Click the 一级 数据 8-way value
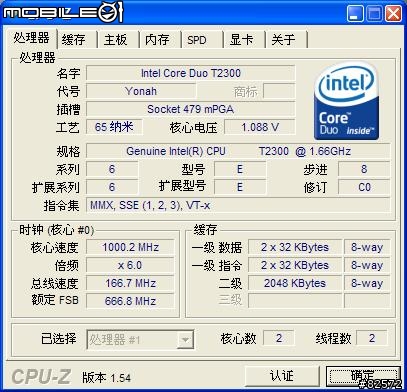 pos(367,247)
